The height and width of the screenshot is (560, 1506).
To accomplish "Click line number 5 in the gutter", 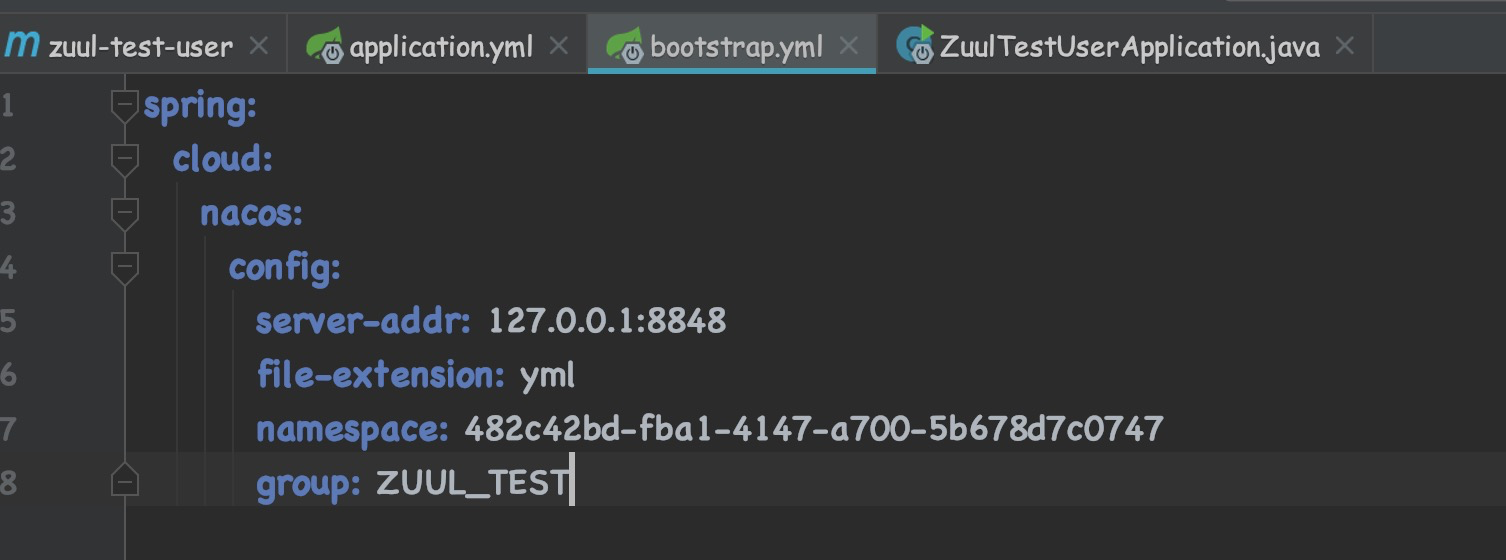I will (x=8, y=321).
